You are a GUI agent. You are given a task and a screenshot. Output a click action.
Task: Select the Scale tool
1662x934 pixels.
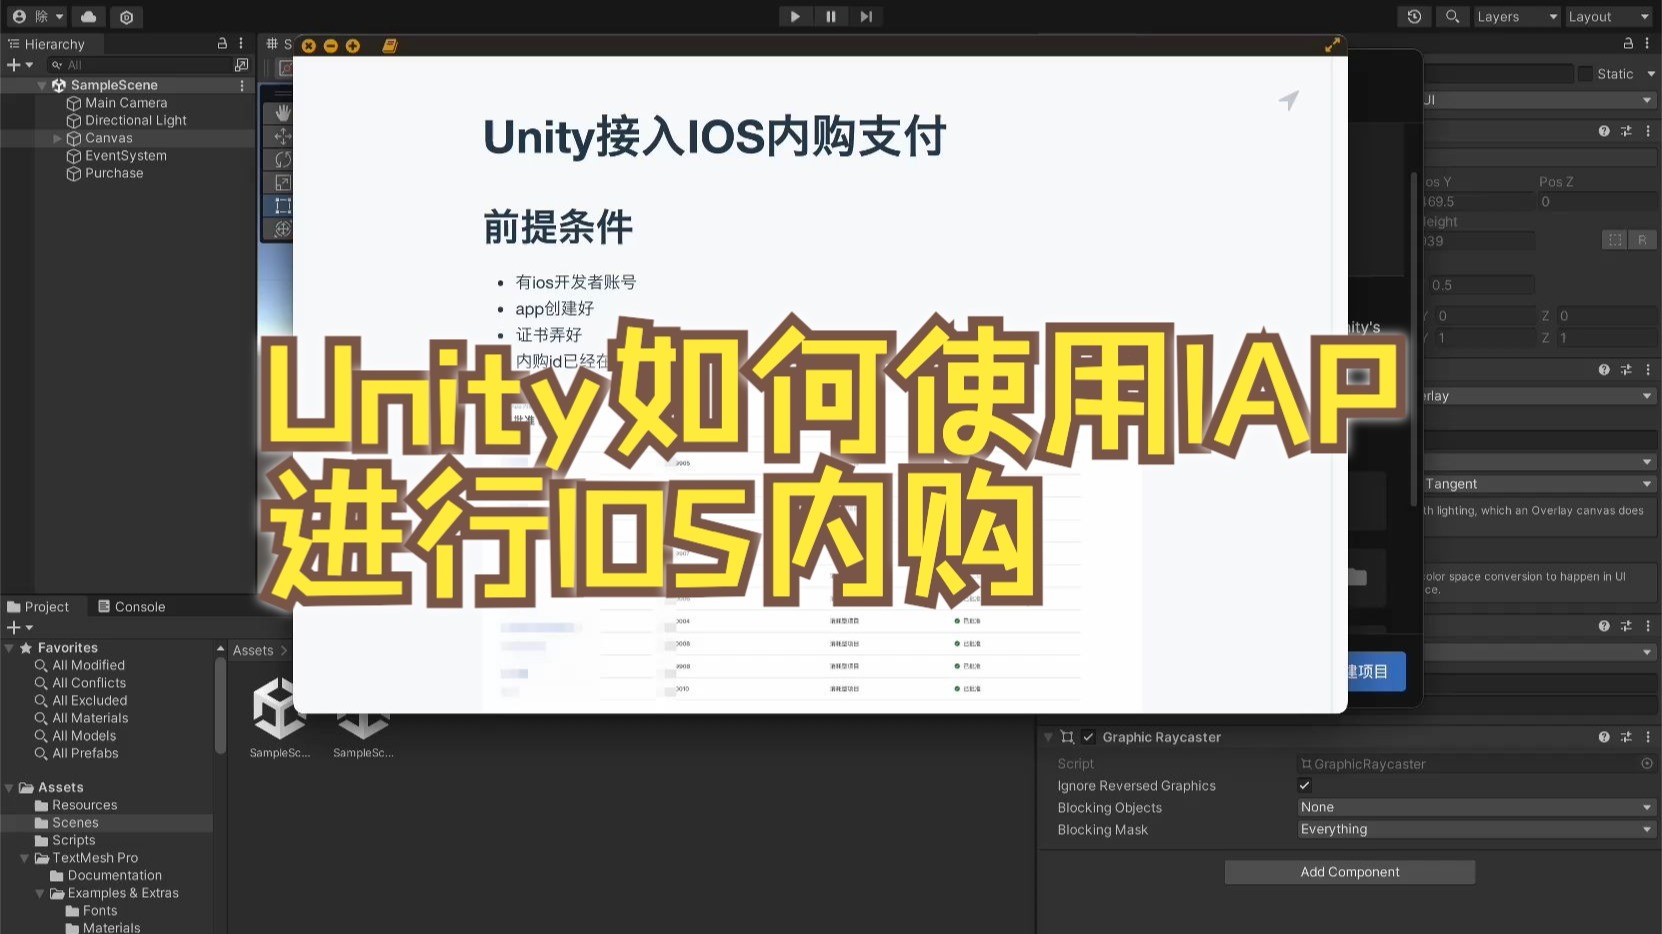(283, 182)
